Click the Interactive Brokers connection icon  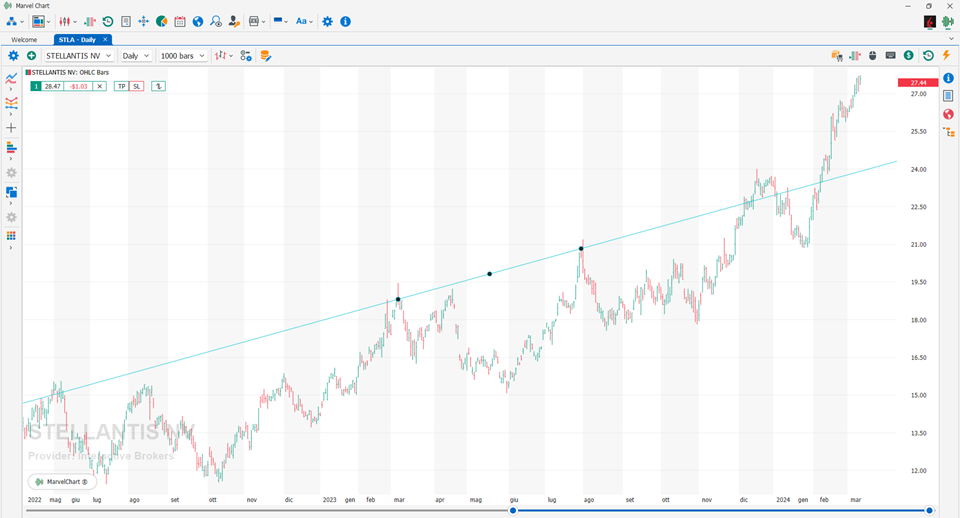click(x=929, y=21)
